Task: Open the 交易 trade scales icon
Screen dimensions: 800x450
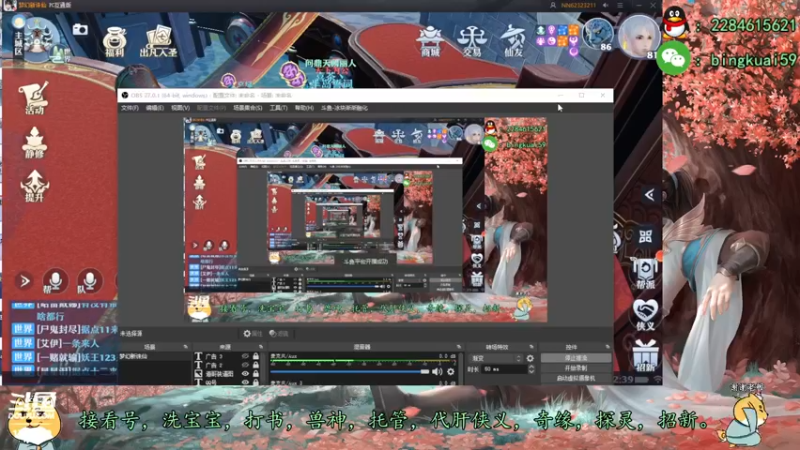Action: point(471,42)
